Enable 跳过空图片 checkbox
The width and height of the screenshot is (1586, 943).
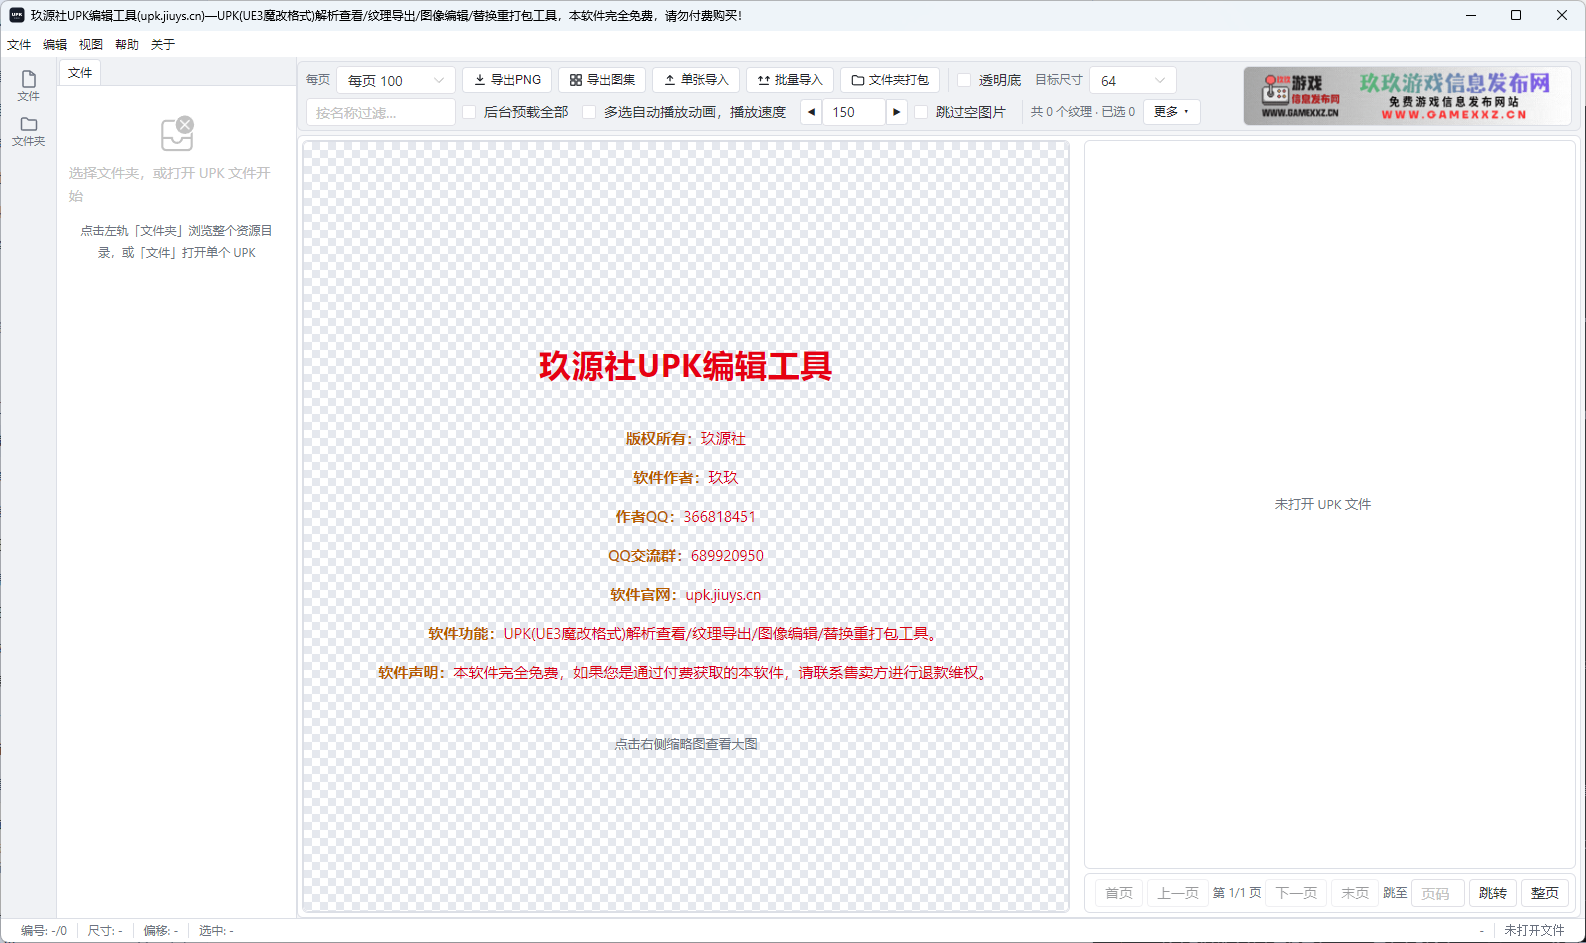click(x=921, y=112)
